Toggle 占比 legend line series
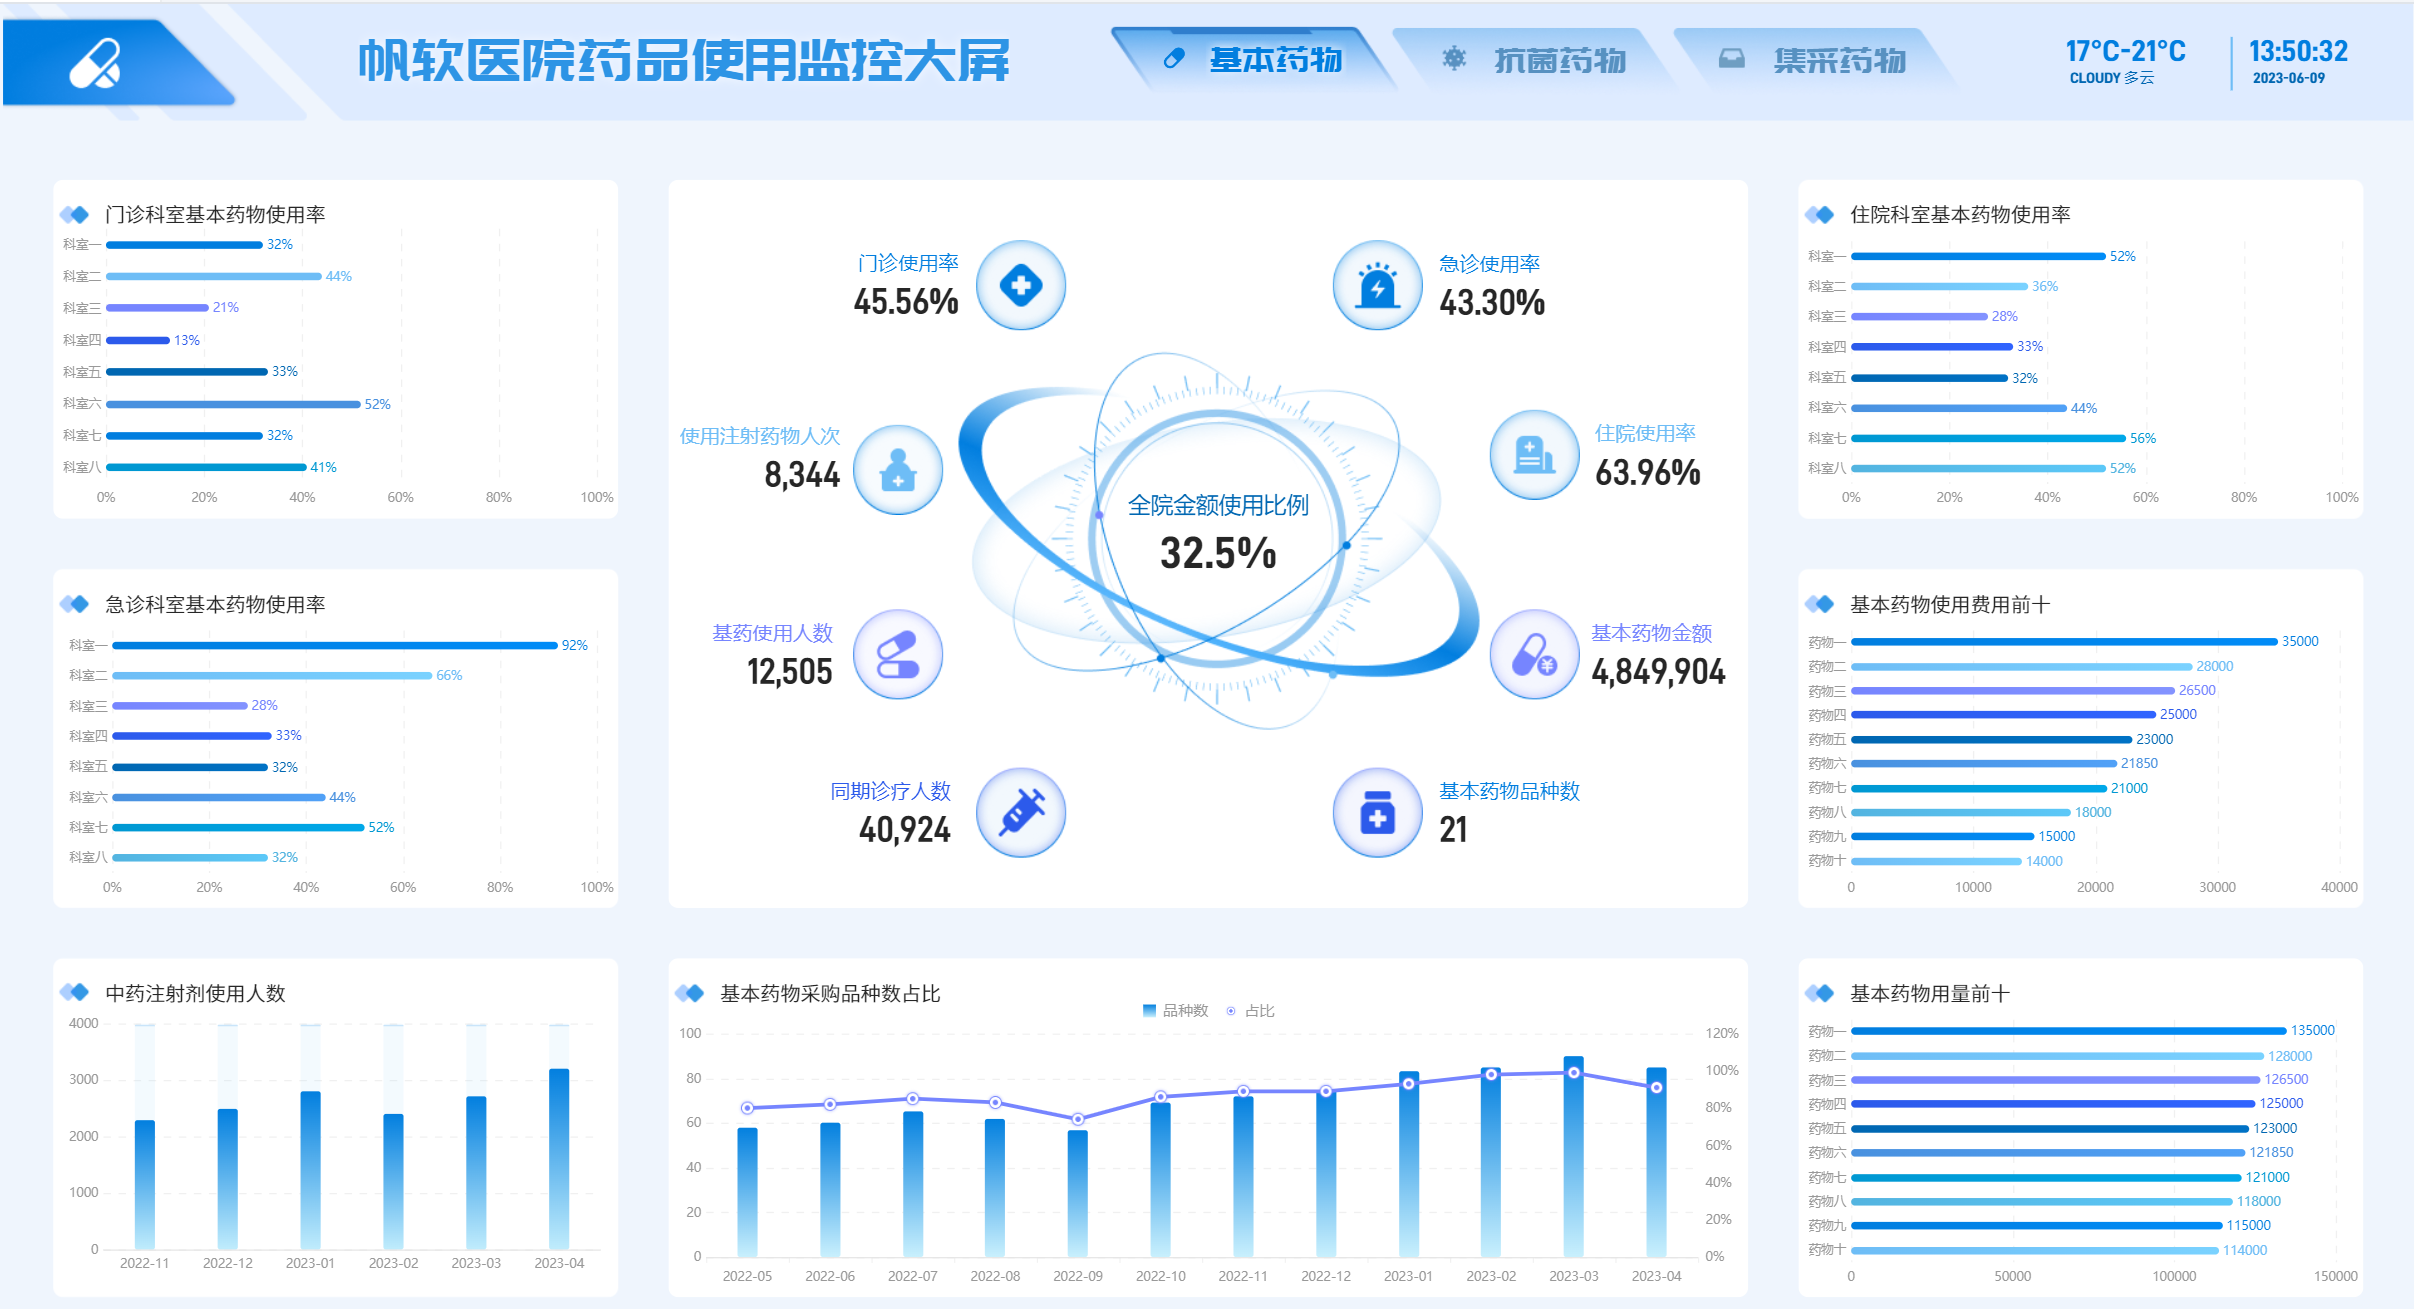This screenshot has height=1309, width=2414. pyautogui.click(x=1251, y=1011)
